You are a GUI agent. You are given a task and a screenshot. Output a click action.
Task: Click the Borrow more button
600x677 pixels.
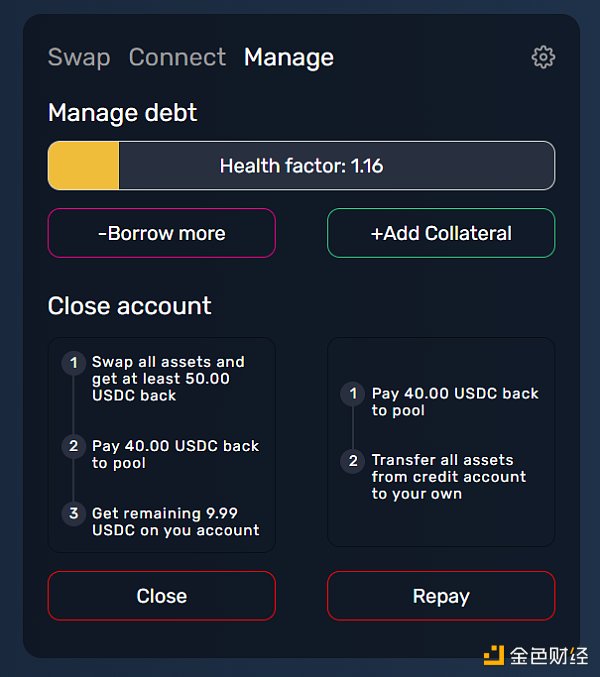click(x=162, y=233)
